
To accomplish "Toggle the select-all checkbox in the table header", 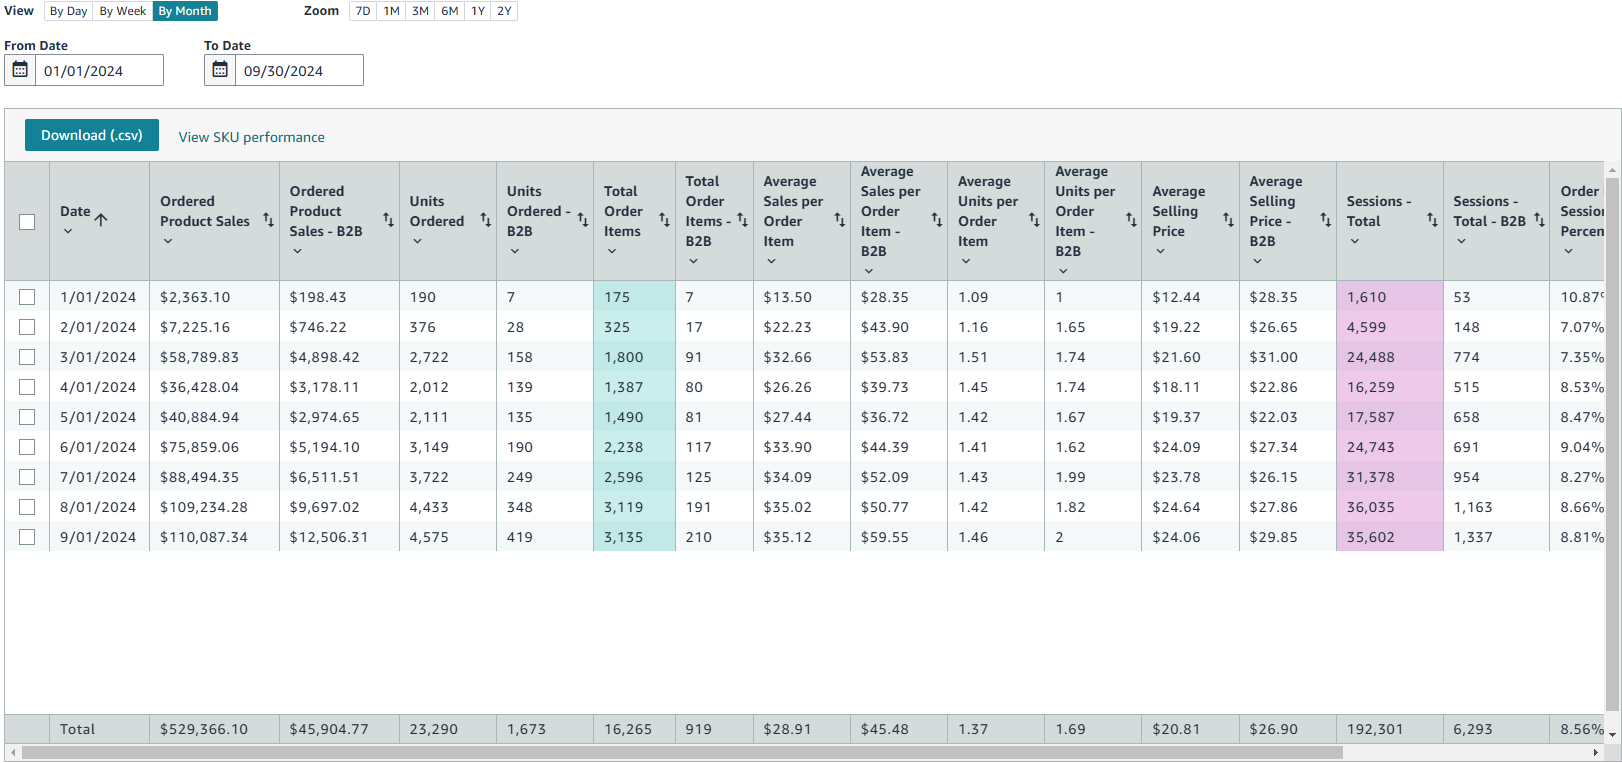I will coord(27,222).
